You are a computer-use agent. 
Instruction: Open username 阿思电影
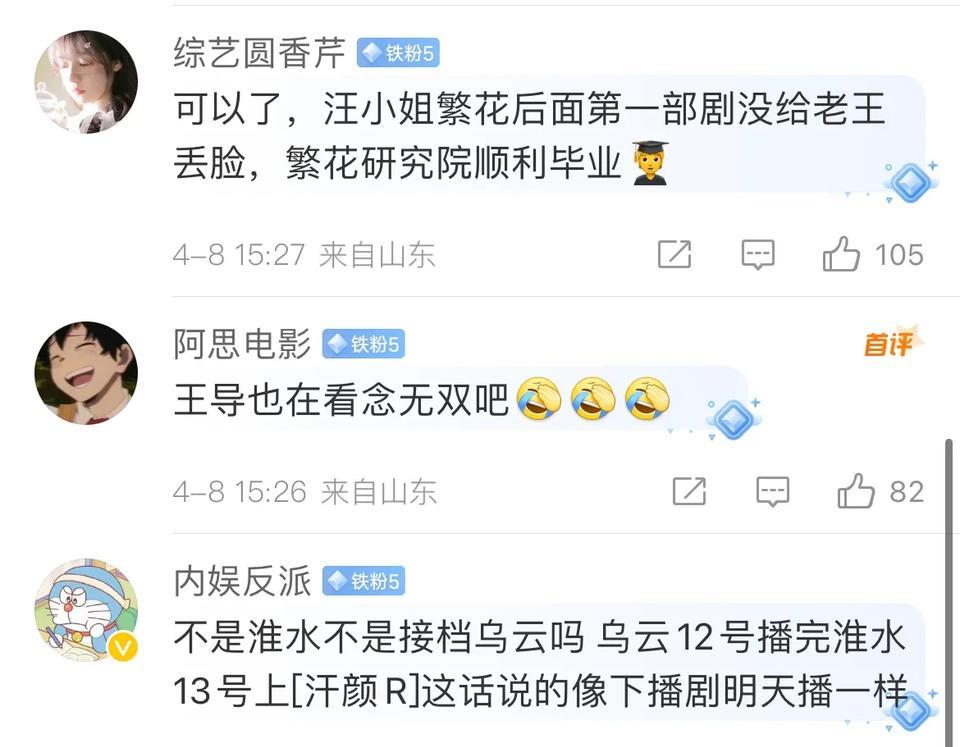(242, 343)
